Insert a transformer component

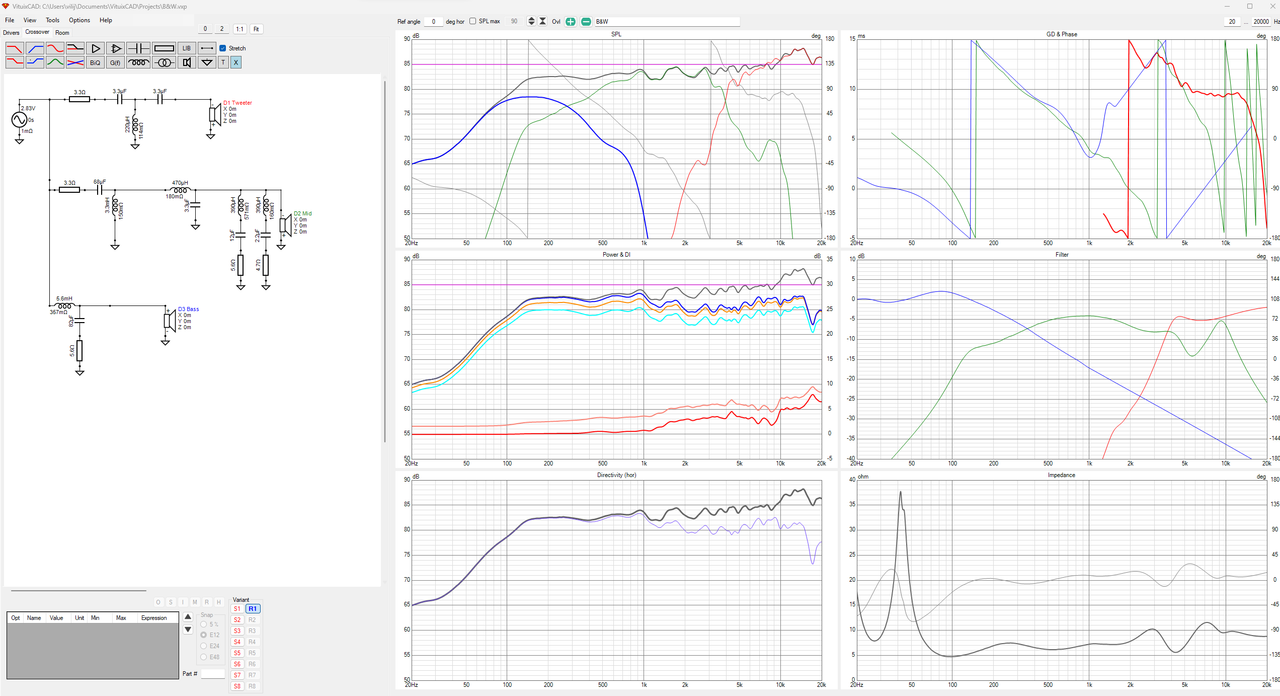tap(164, 63)
